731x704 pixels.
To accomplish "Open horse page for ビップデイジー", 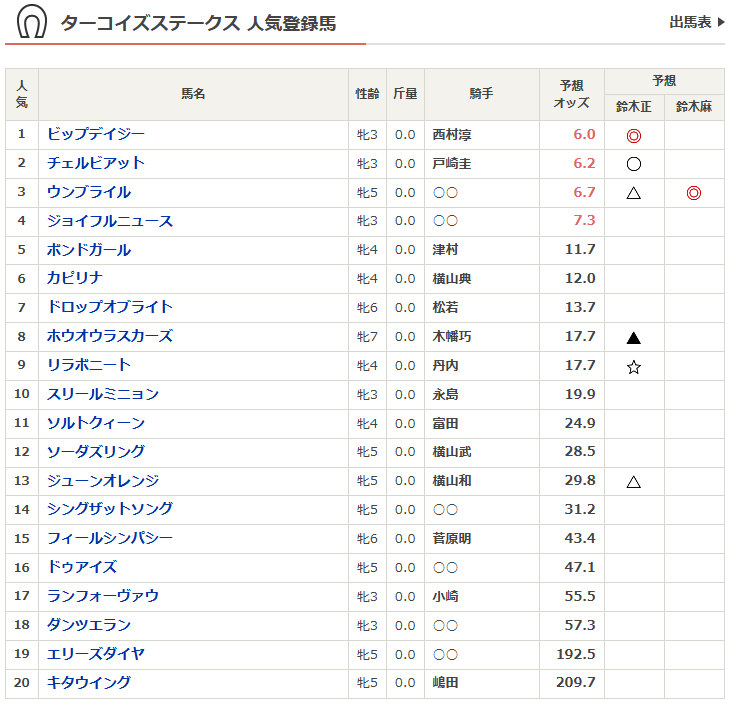I will (x=96, y=134).
